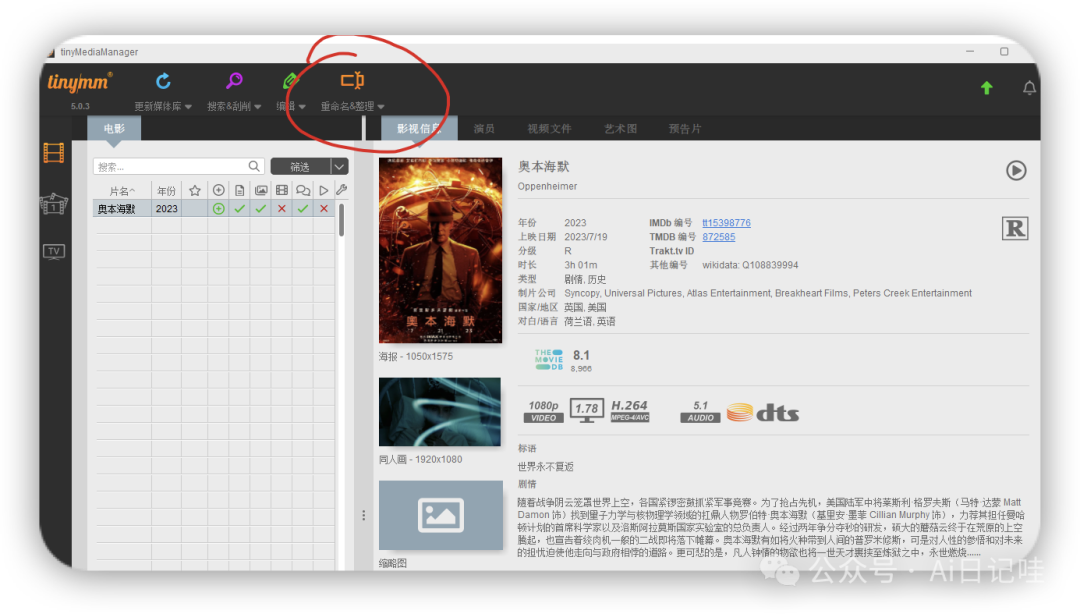Click the three-dot panel splitter handle
1080x614 pixels.
tap(364, 515)
